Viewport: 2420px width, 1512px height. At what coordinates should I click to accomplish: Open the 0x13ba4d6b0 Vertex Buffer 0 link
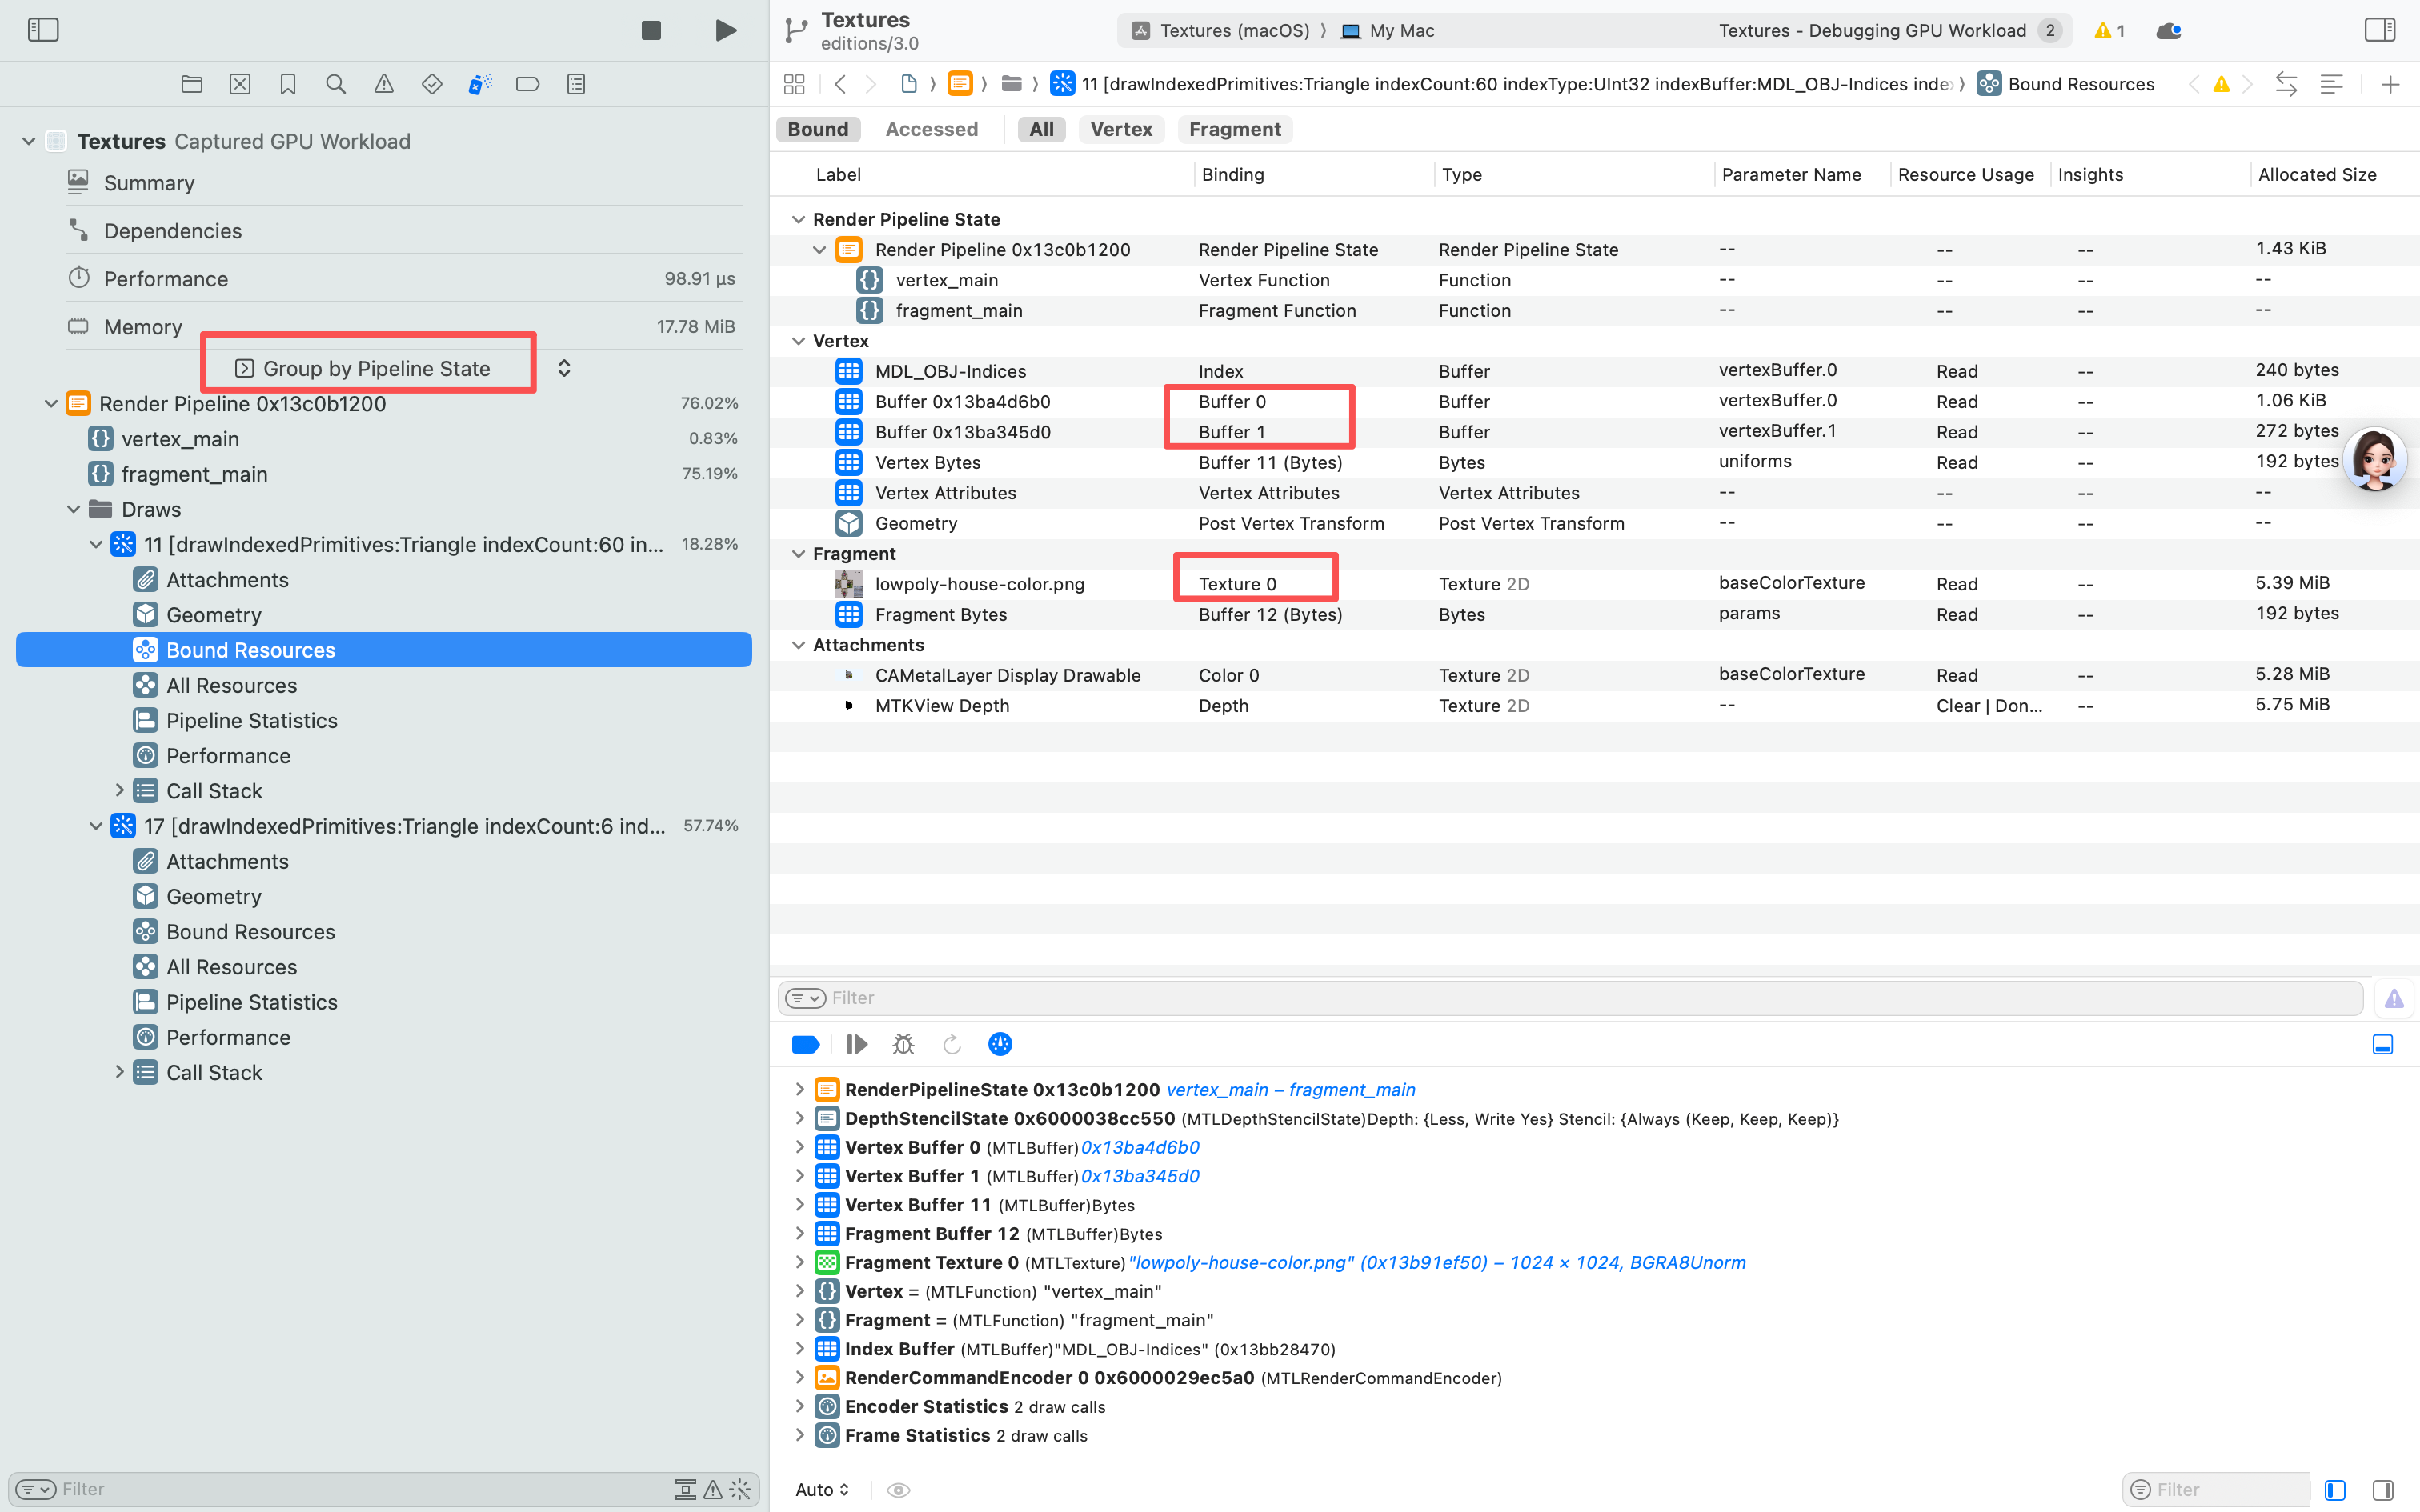[1140, 1147]
